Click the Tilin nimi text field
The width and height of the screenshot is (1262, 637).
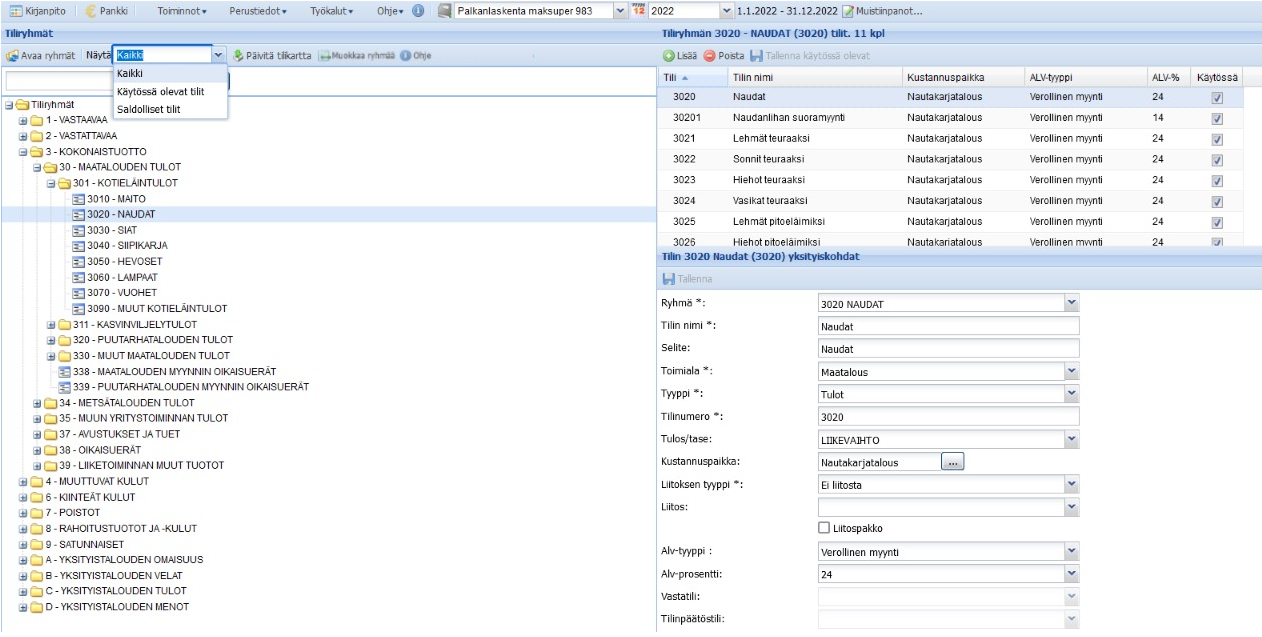[x=948, y=326]
